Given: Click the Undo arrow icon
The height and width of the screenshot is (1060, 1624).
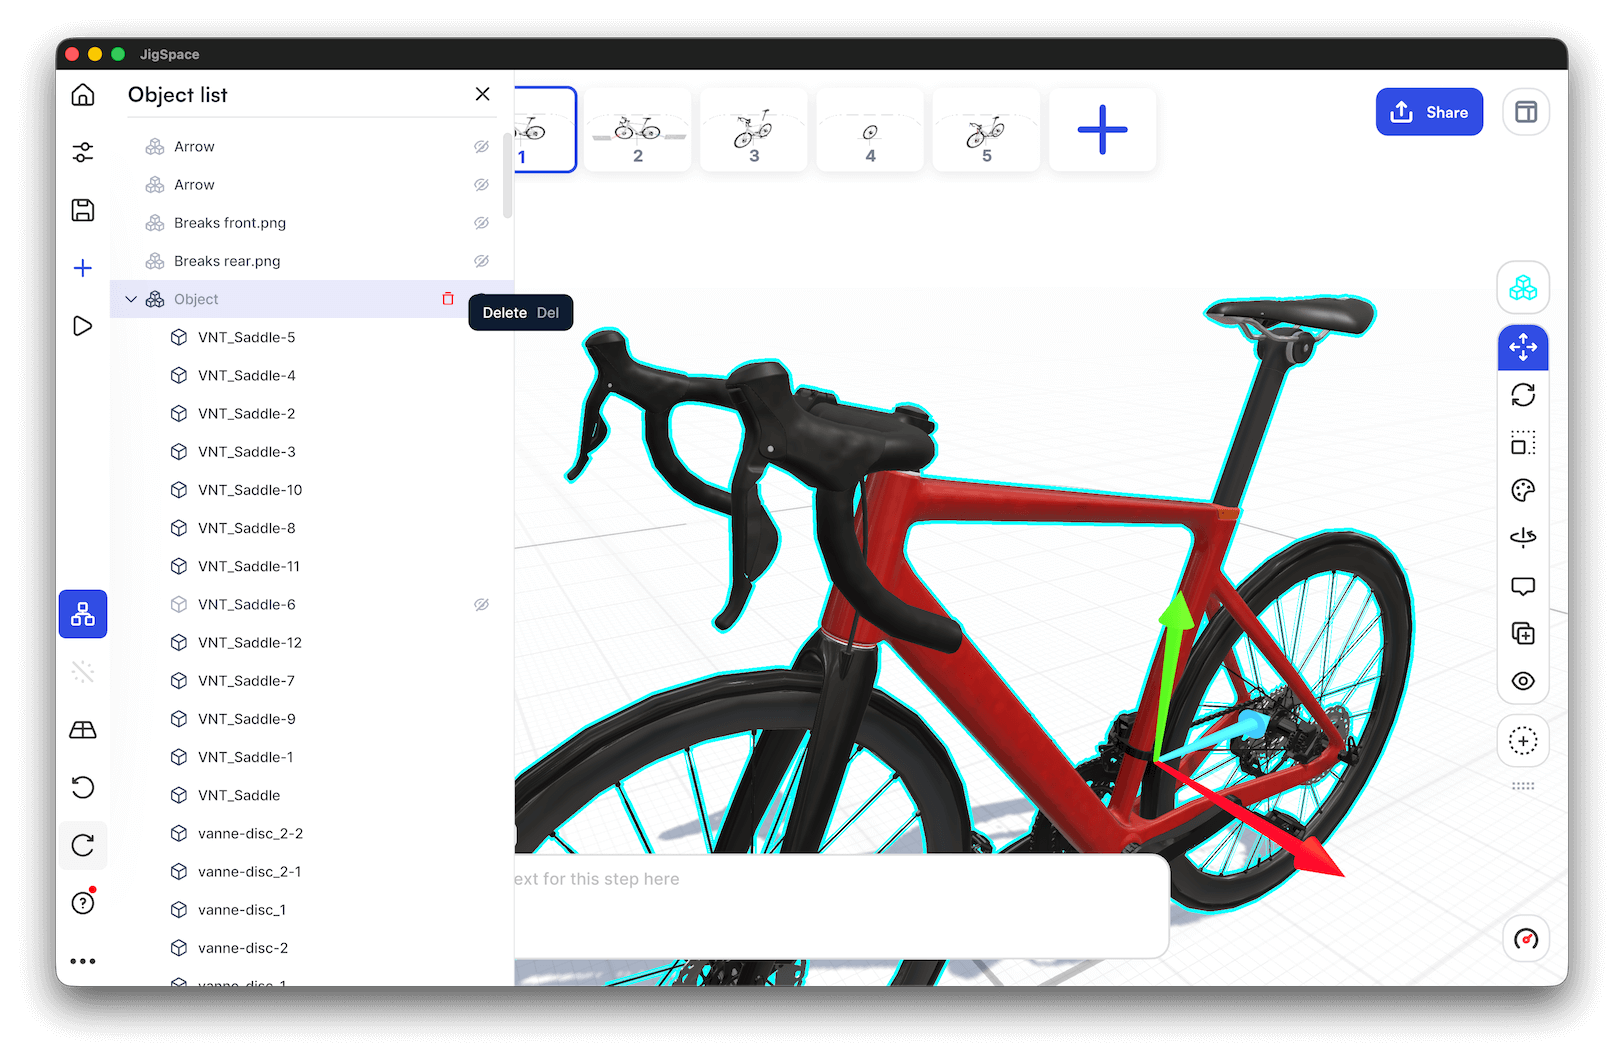Looking at the screenshot, I should (x=83, y=787).
